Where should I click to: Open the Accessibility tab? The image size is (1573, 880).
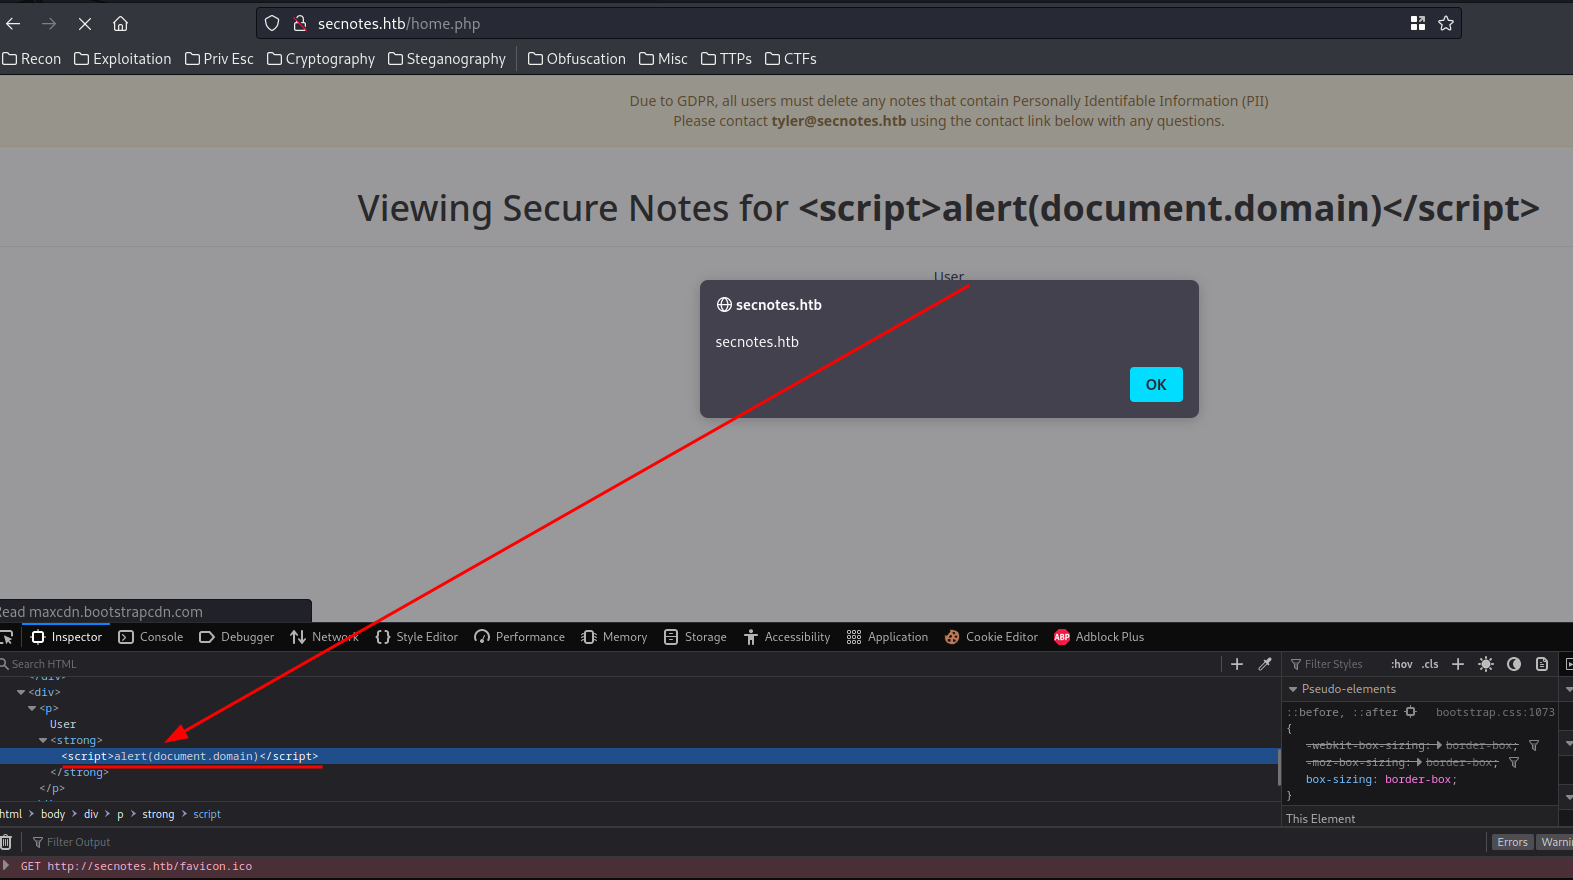coord(787,637)
